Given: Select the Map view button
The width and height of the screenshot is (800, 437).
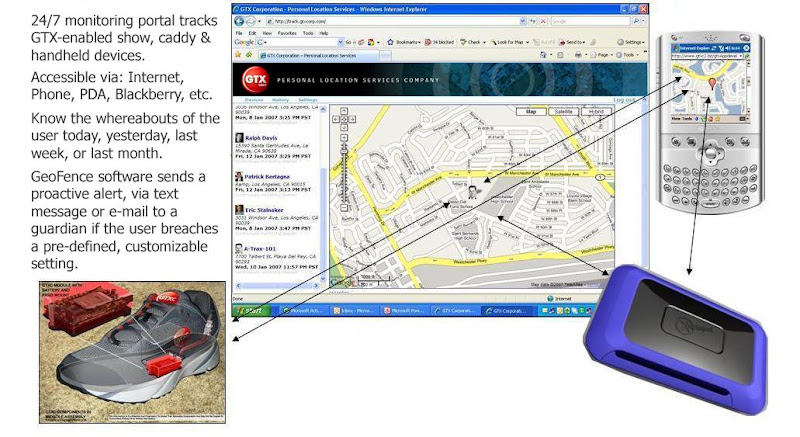Looking at the screenshot, I should (x=531, y=111).
